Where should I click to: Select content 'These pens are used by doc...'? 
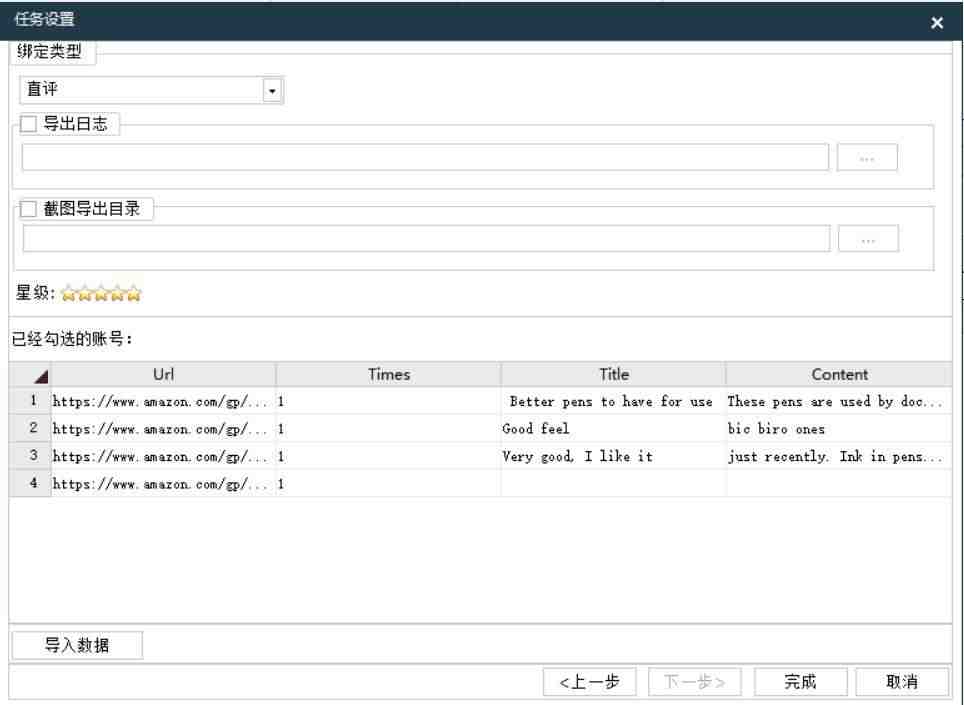tap(834, 401)
